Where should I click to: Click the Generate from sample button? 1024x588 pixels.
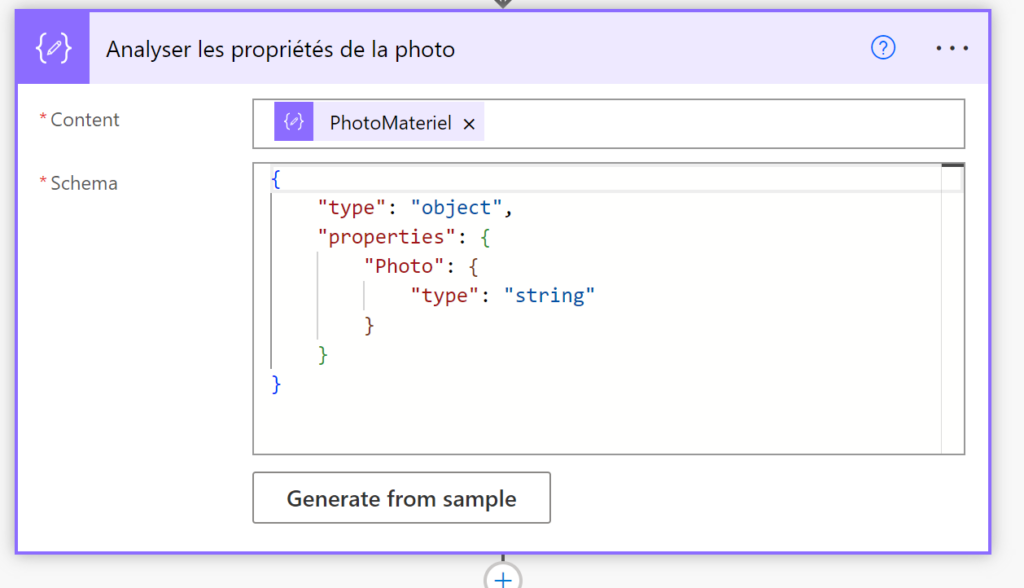point(402,498)
